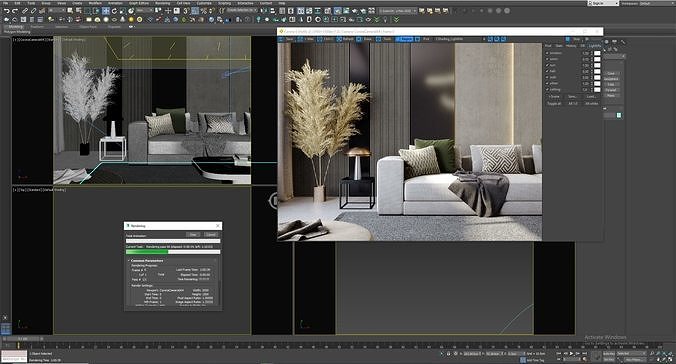Click the All white LightMix button
676x364 pixels.
coord(591,104)
